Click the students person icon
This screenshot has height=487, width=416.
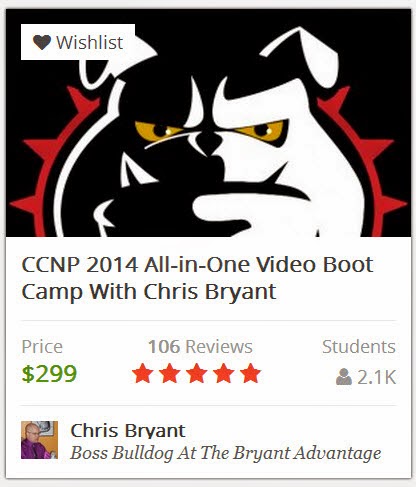[344, 377]
